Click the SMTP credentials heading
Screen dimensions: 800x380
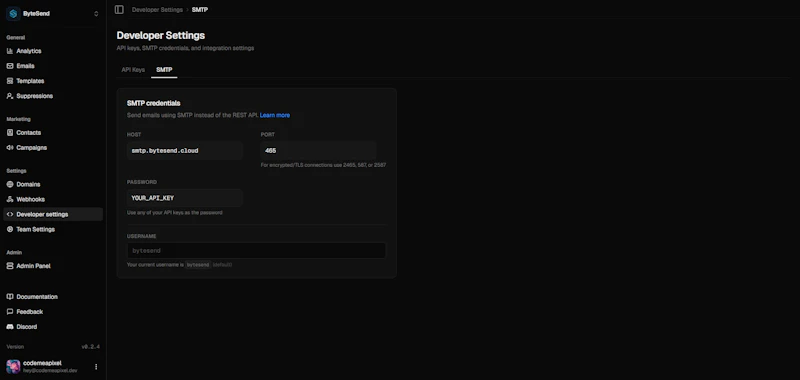[154, 103]
